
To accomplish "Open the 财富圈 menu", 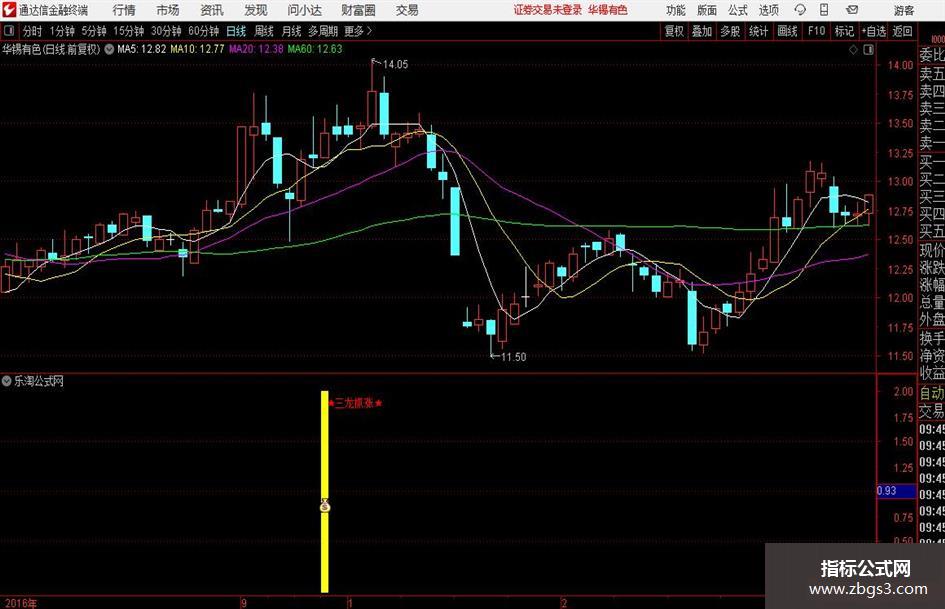I will point(358,10).
